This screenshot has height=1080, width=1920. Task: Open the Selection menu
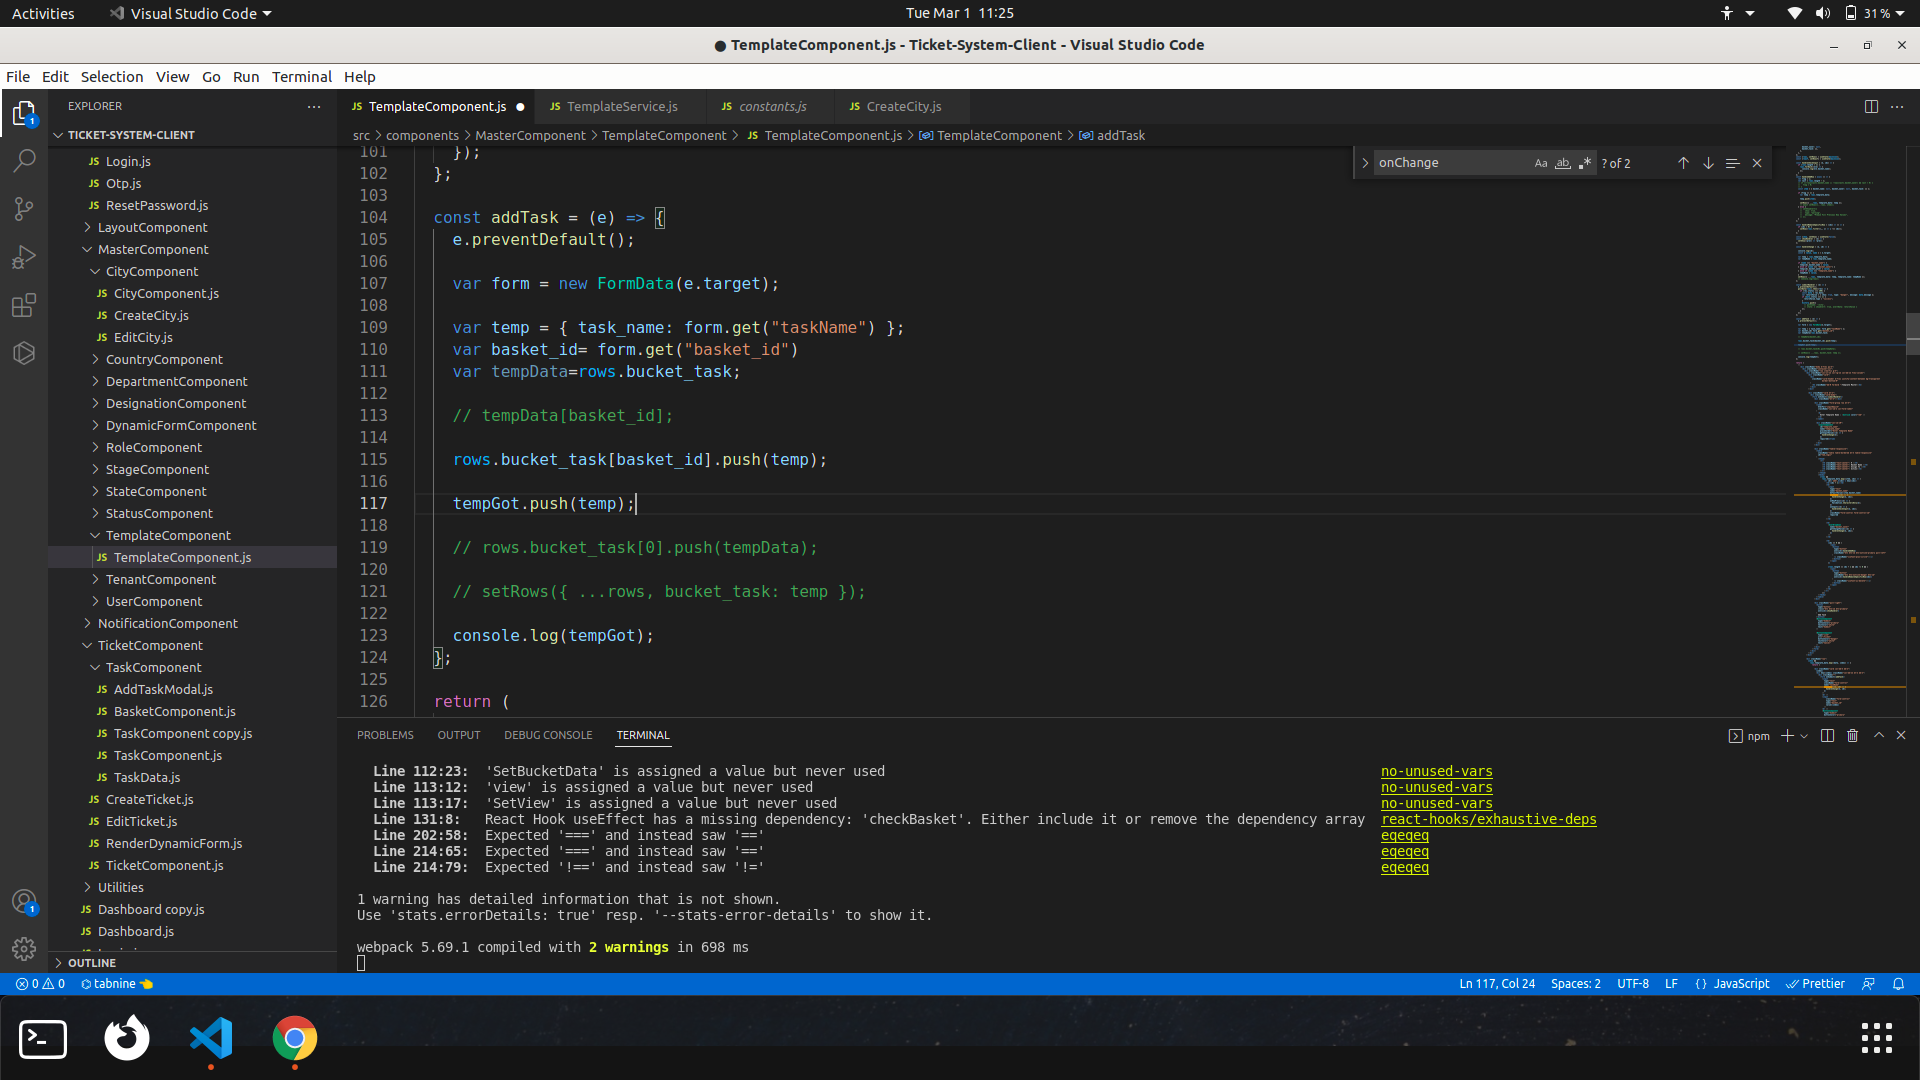click(112, 77)
